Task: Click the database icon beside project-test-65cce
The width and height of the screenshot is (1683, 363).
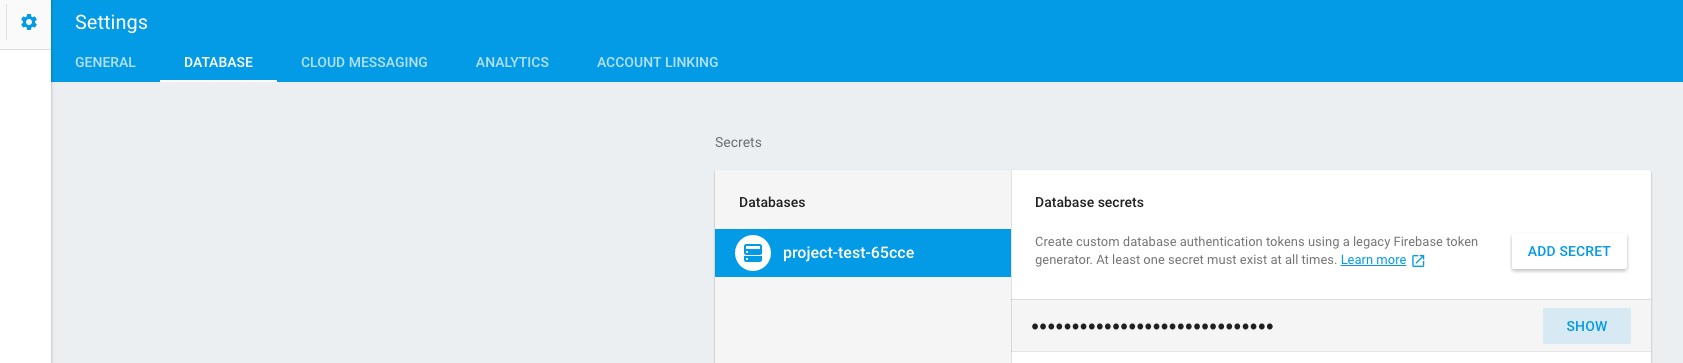Action: point(753,253)
